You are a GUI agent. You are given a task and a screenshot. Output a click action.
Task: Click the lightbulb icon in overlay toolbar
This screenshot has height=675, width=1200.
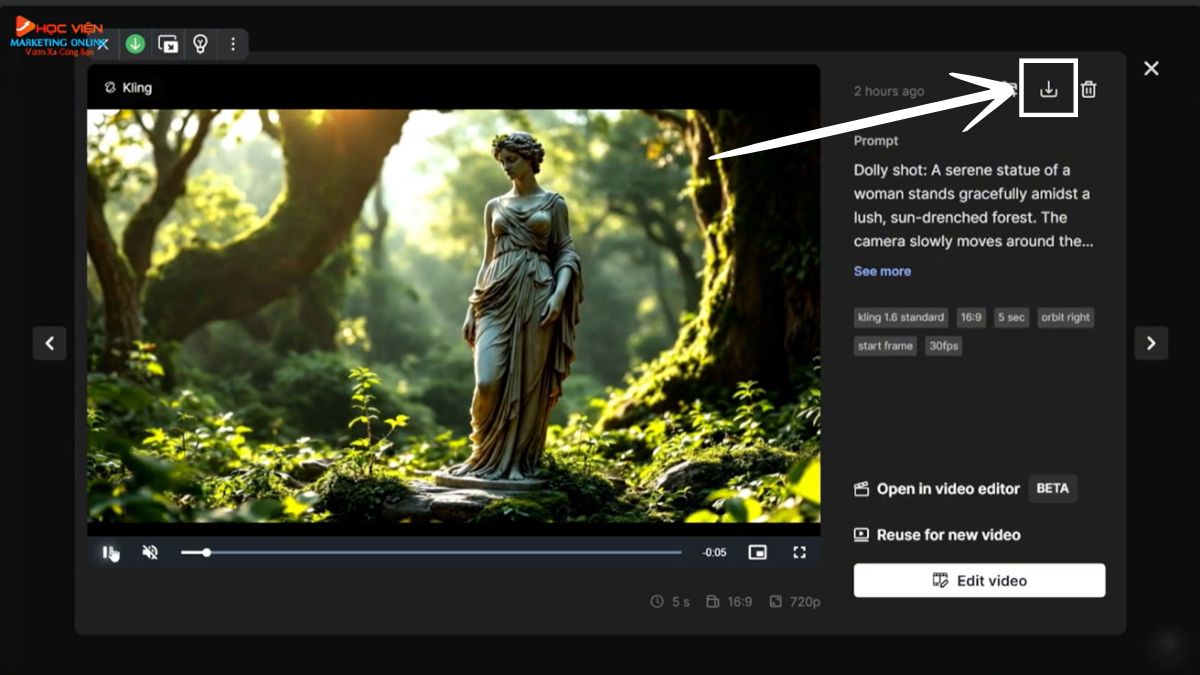coord(200,44)
